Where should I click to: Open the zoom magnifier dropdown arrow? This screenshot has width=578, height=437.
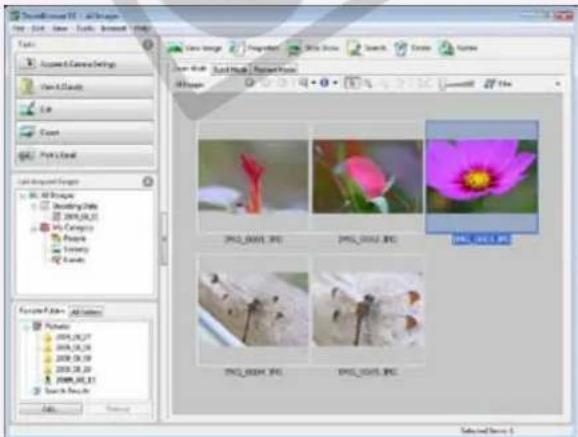pos(314,83)
